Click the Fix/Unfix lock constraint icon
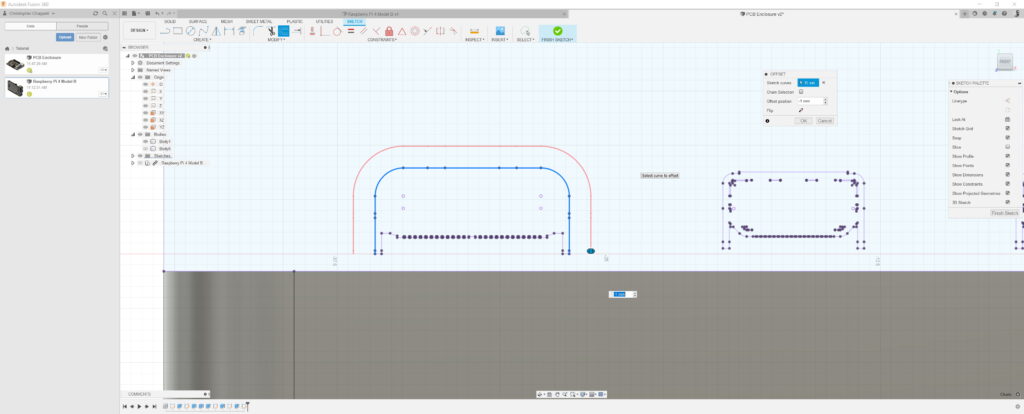The image size is (1024, 414). pyautogui.click(x=389, y=31)
